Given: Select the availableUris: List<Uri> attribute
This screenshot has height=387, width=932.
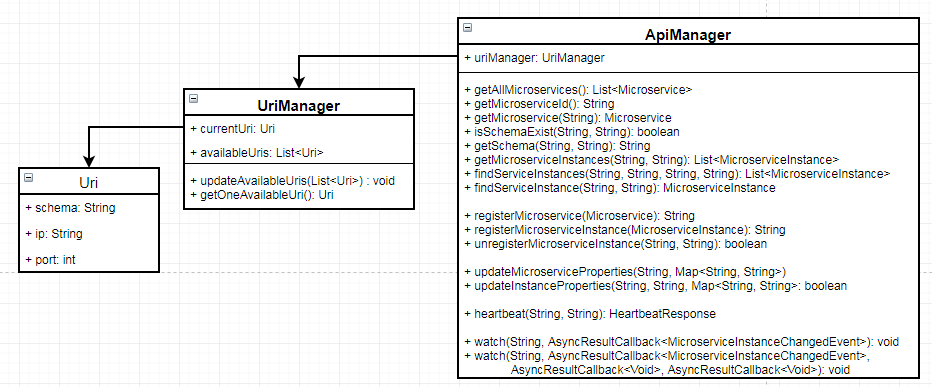Looking at the screenshot, I should (x=257, y=153).
